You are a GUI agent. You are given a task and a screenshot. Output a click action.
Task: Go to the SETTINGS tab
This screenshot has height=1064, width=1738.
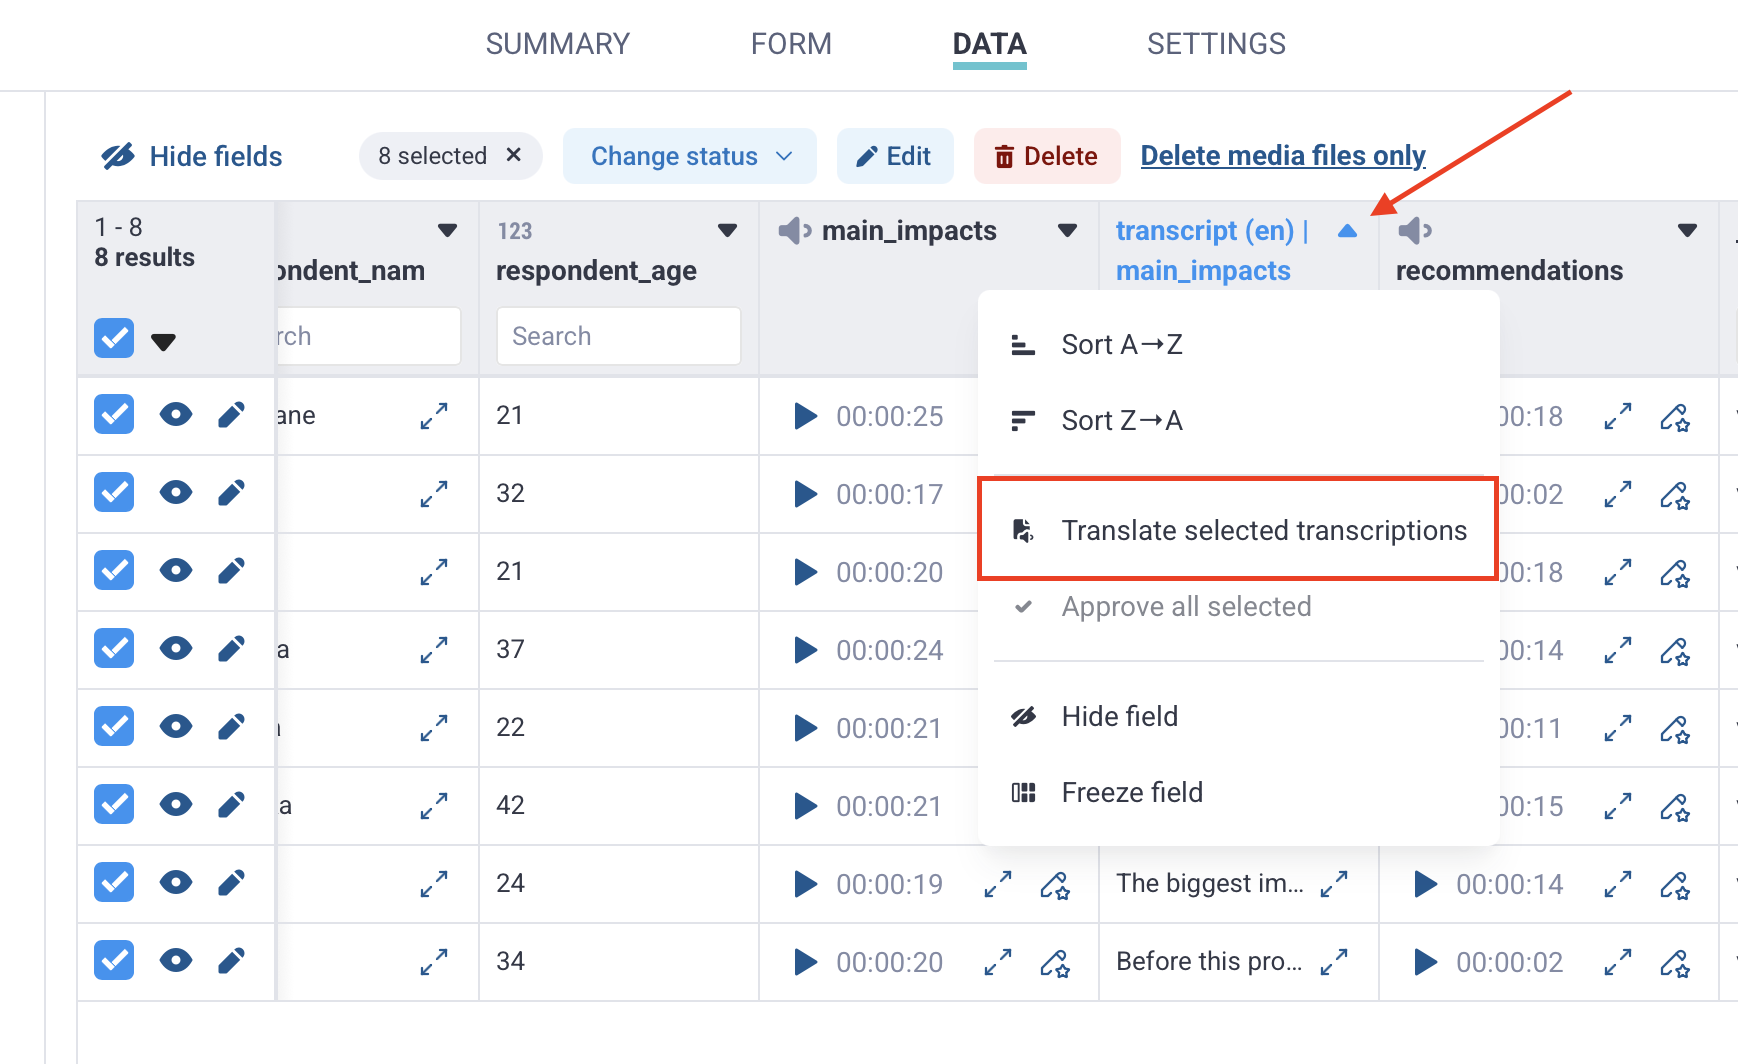tap(1216, 44)
